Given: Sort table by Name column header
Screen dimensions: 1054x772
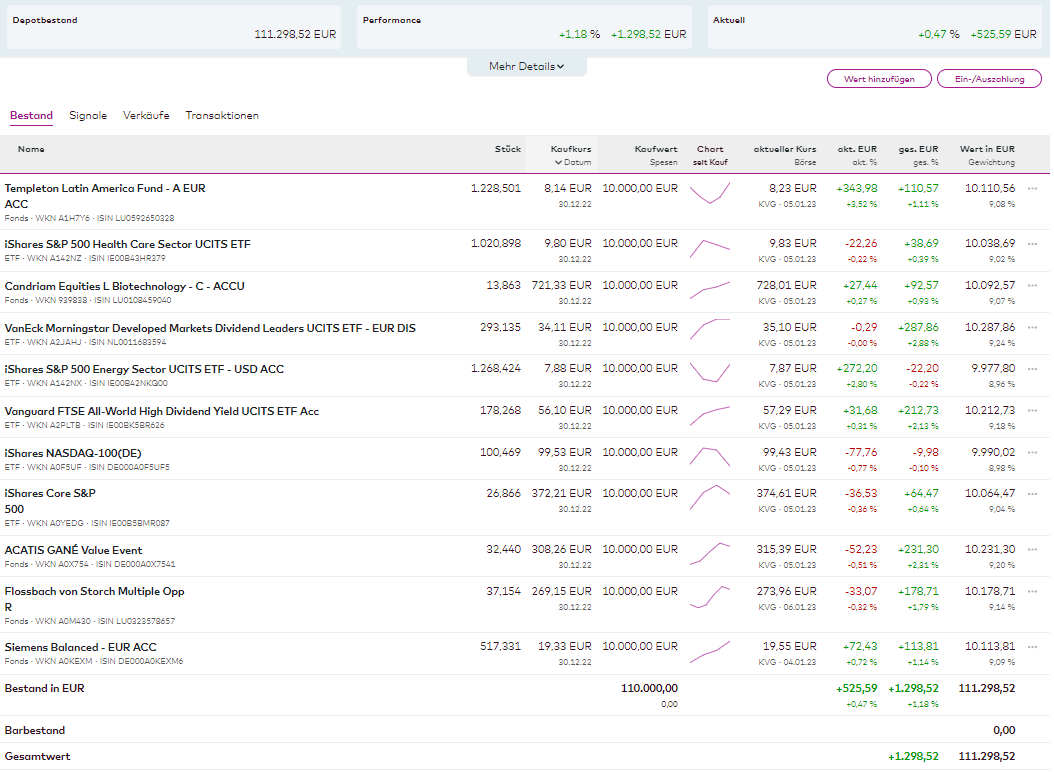Looking at the screenshot, I should click(31, 149).
